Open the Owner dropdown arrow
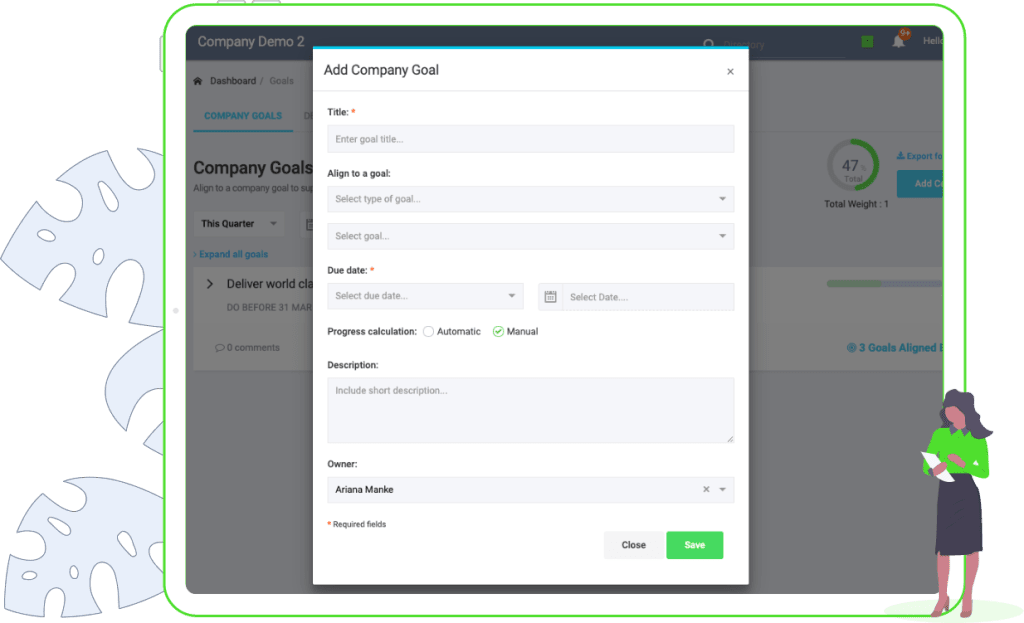Viewport: 1024px width, 623px height. [x=722, y=489]
